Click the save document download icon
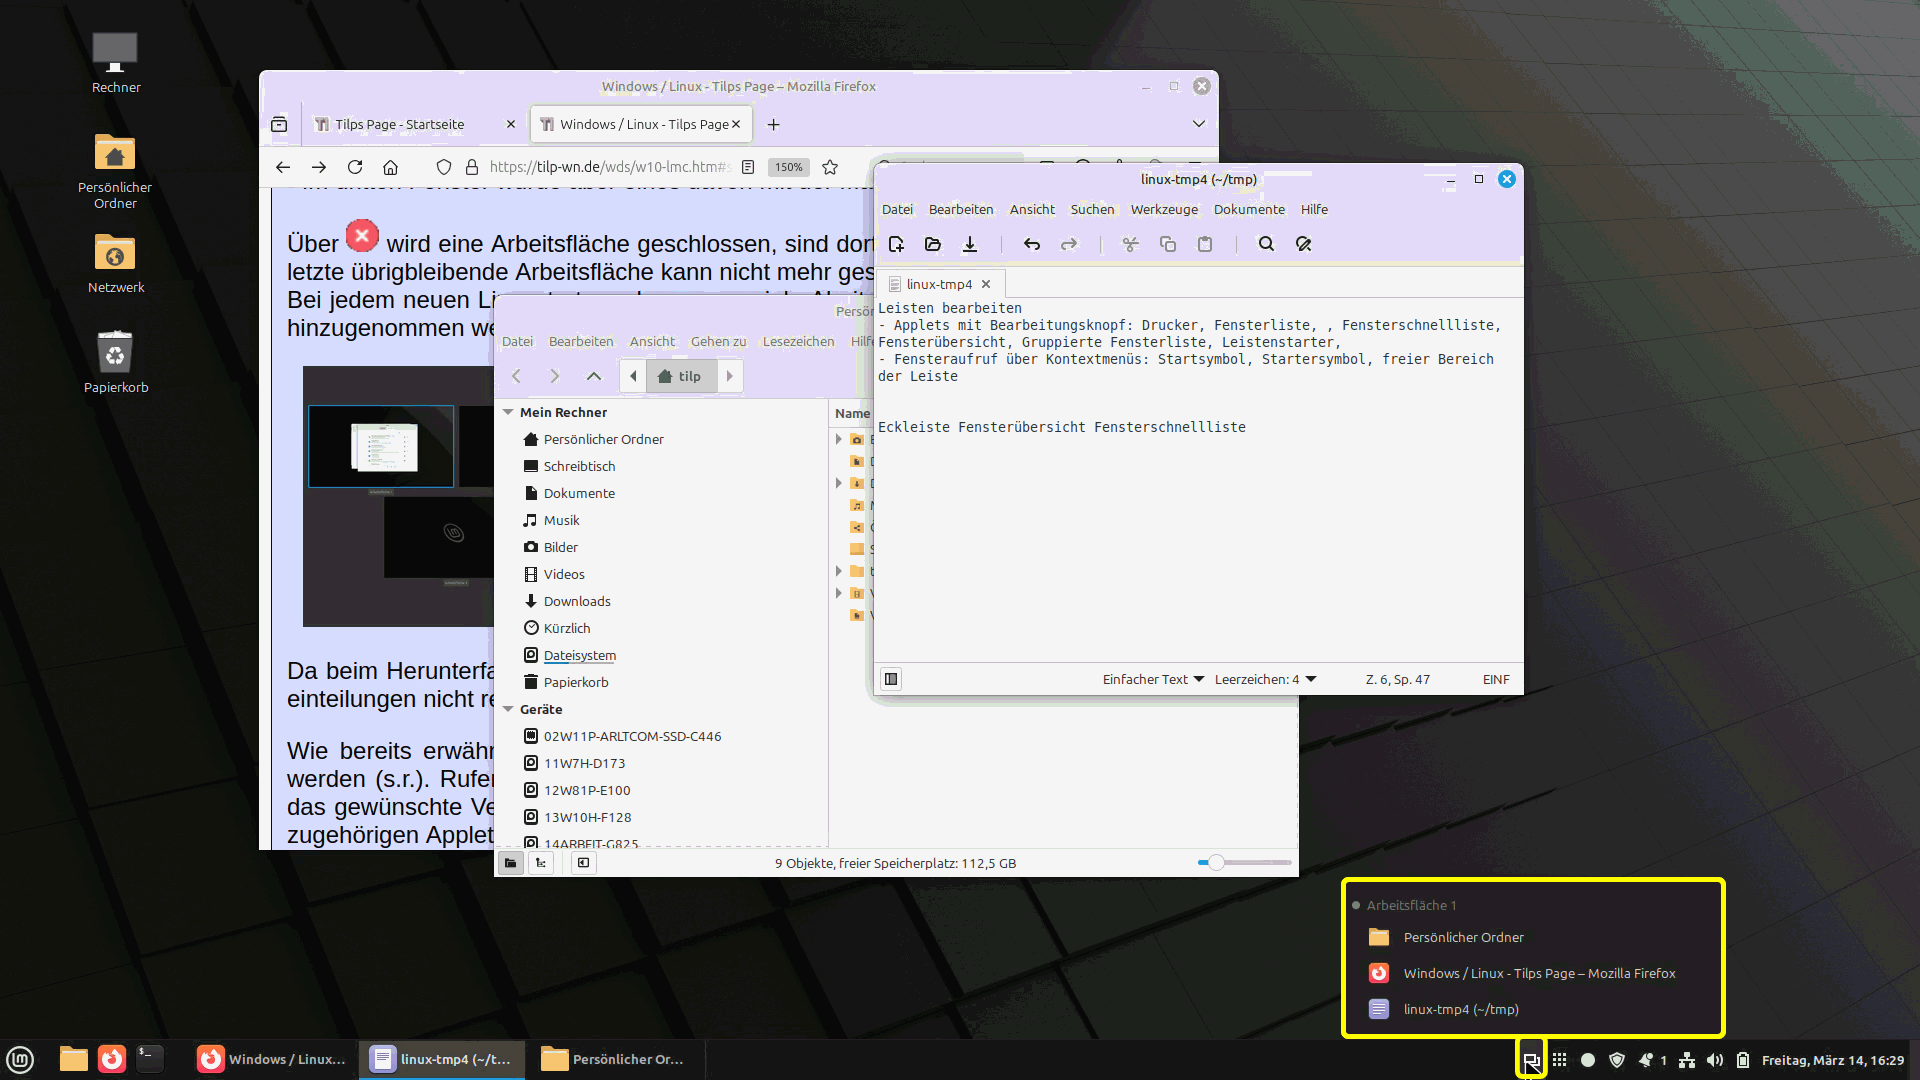1920x1080 pixels. point(970,244)
